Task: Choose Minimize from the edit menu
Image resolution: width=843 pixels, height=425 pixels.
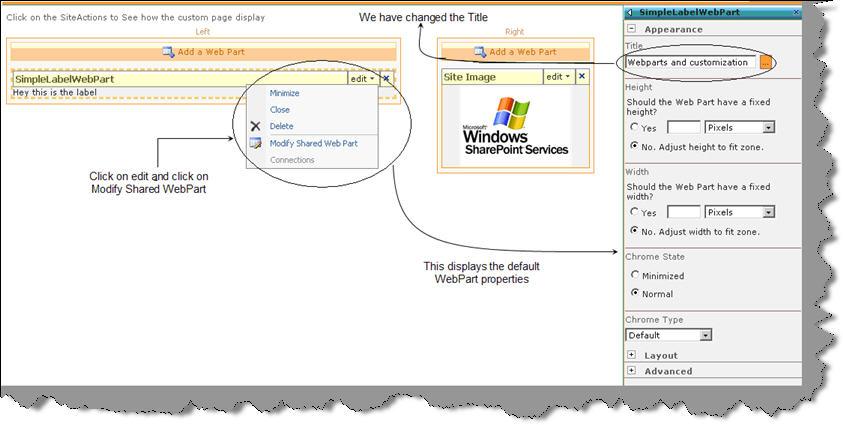Action: point(284,93)
